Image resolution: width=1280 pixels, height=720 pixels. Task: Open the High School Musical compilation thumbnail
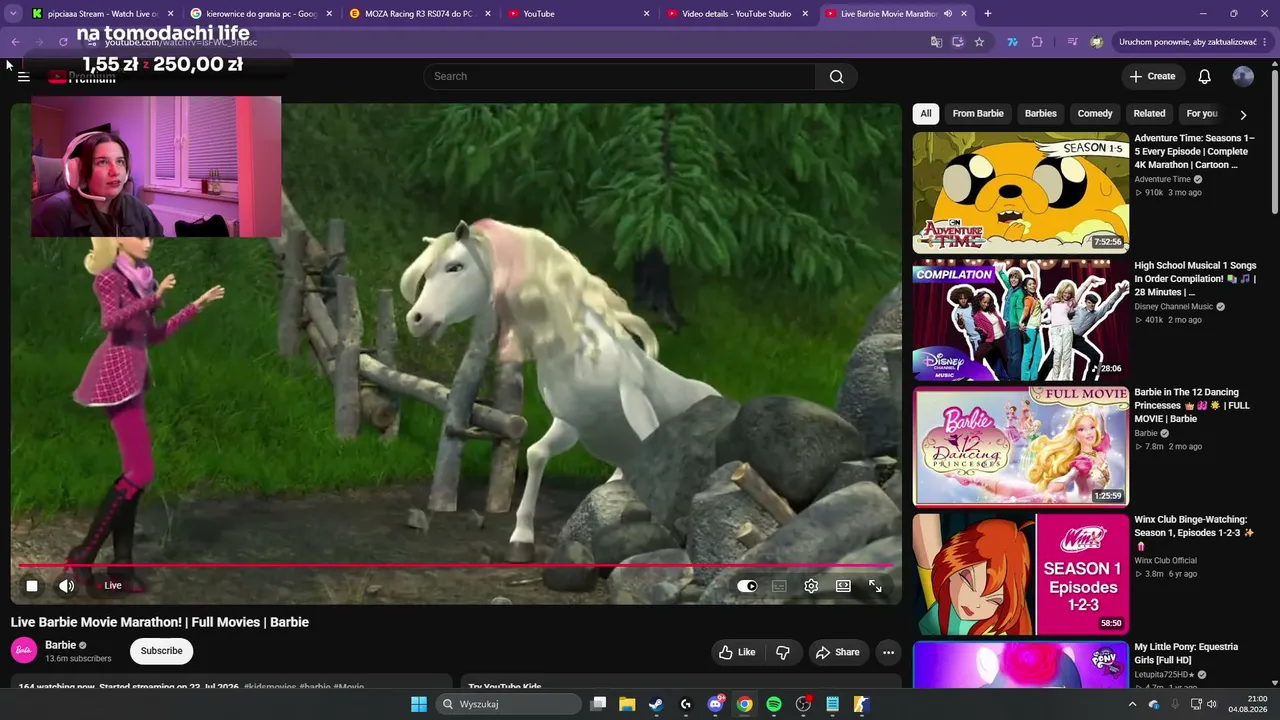coord(1021,320)
